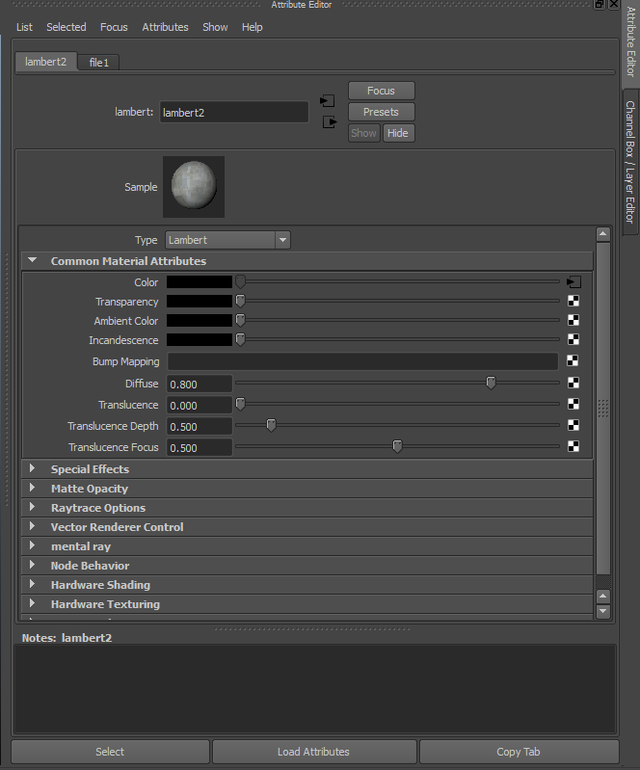Viewport: 640px width, 770px height.
Task: Click the Presets button
Action: point(381,112)
